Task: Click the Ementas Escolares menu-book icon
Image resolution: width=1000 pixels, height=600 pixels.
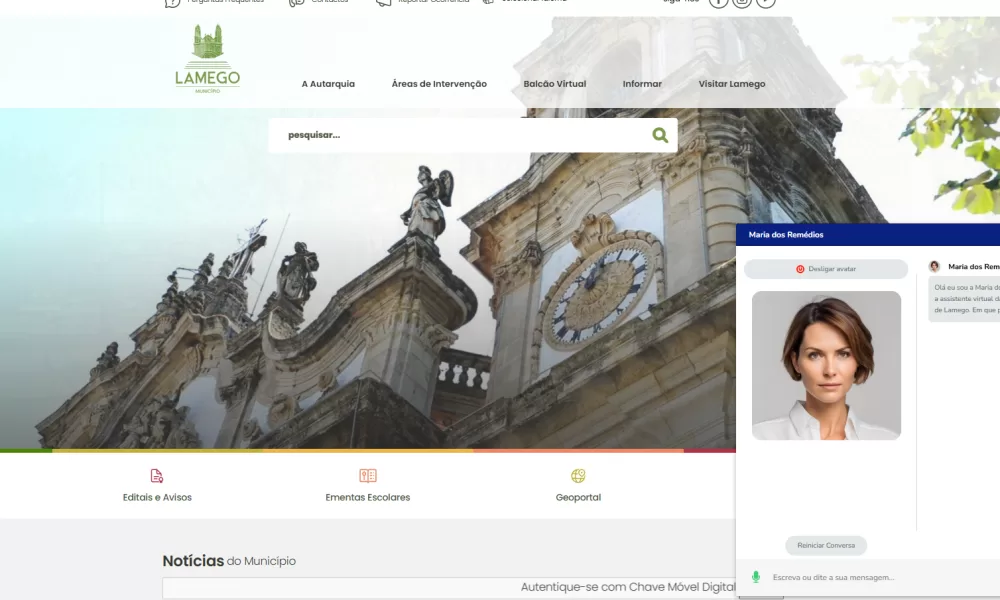Action: (368, 476)
